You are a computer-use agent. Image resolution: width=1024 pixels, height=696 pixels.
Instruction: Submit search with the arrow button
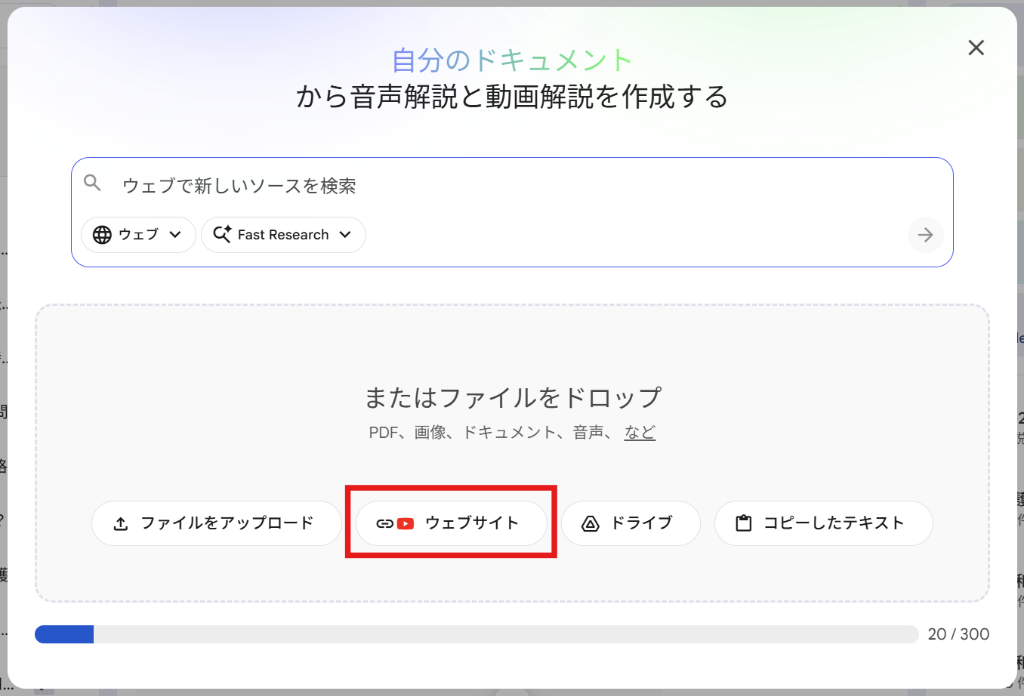tap(925, 235)
